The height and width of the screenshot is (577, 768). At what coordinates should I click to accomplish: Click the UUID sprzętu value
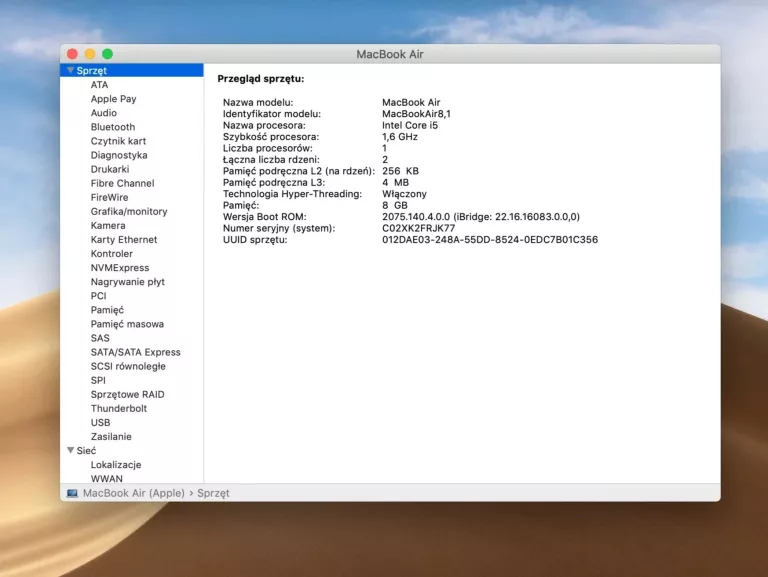[490, 240]
